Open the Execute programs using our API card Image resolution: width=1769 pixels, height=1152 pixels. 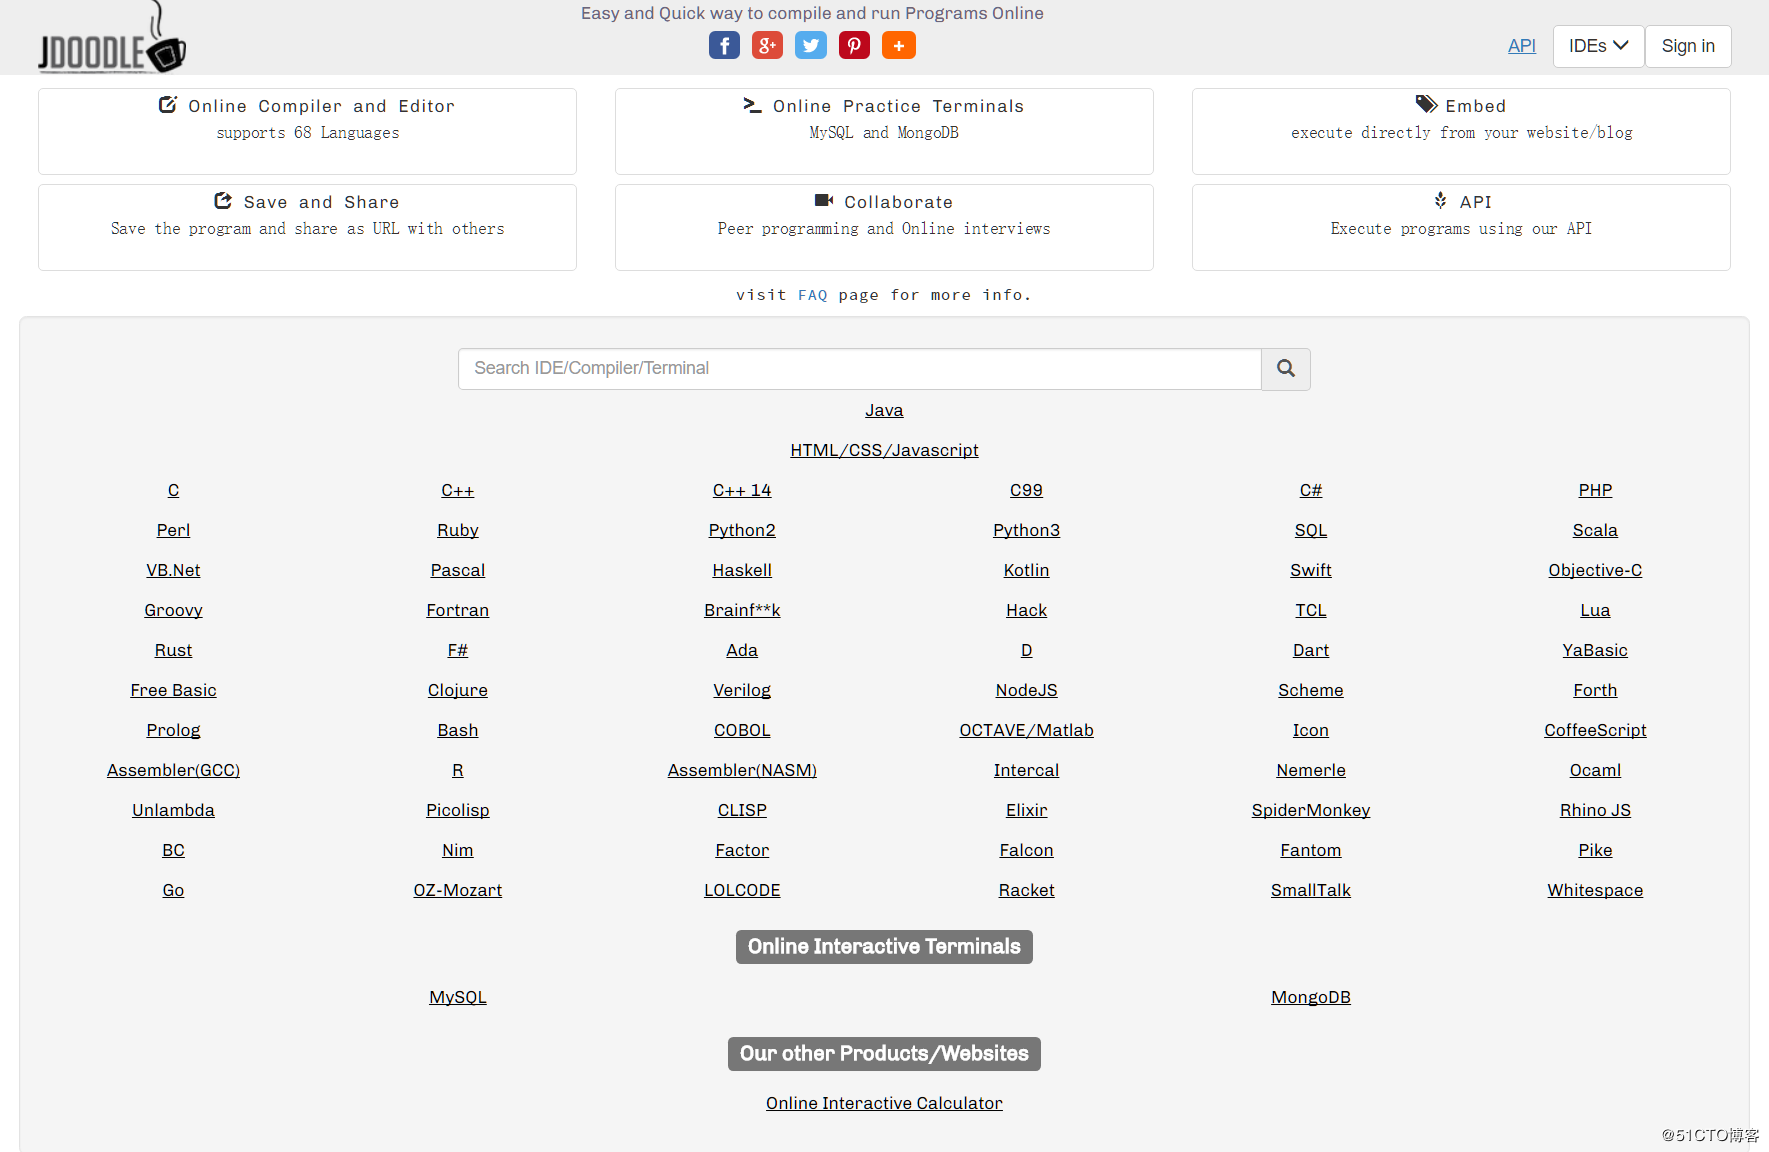pos(1461,227)
